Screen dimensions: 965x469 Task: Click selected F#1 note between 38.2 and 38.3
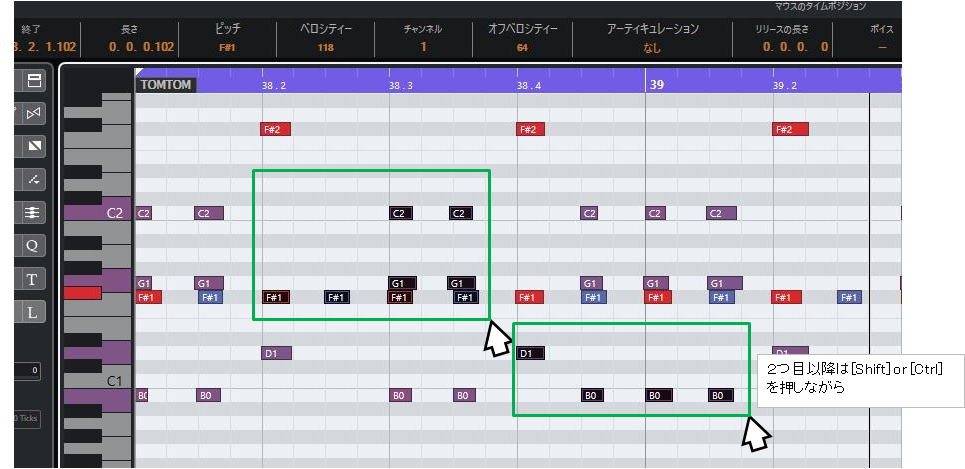pyautogui.click(x=337, y=298)
